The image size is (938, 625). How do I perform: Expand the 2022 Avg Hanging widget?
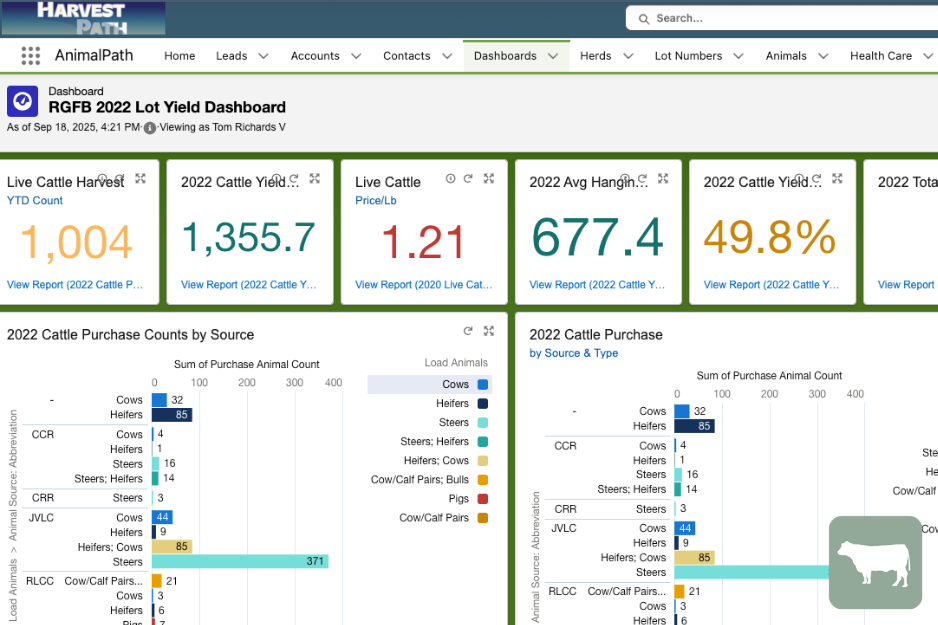click(663, 178)
